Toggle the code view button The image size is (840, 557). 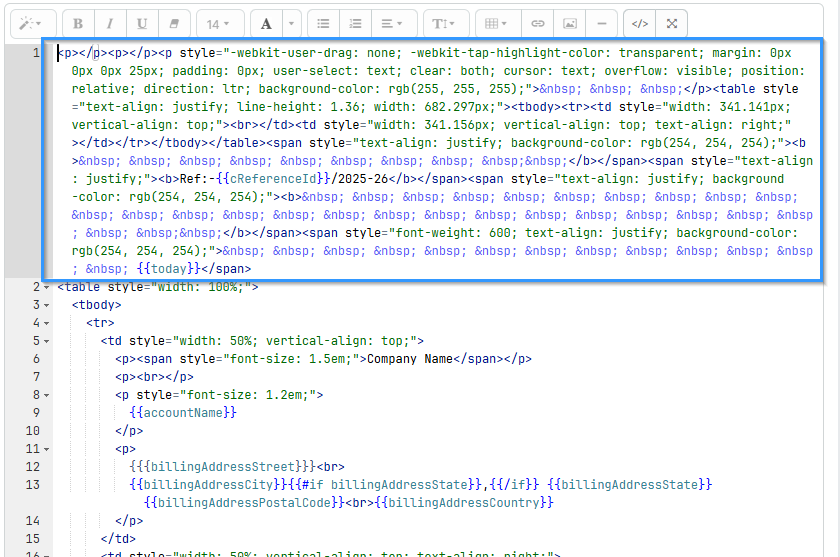(640, 23)
